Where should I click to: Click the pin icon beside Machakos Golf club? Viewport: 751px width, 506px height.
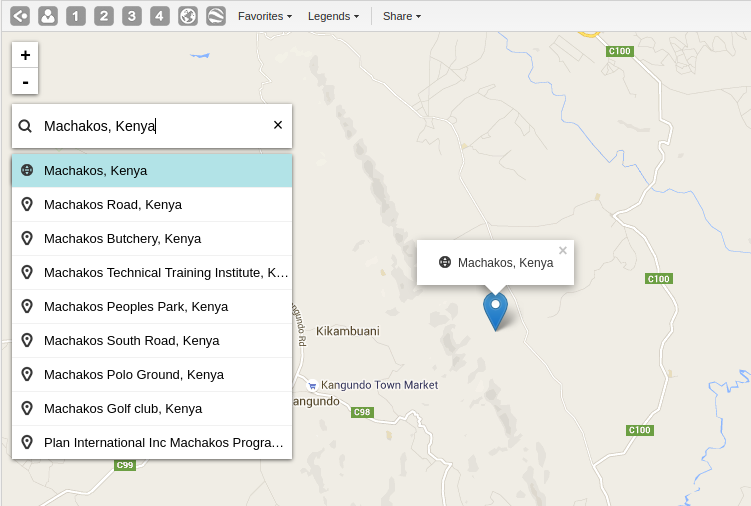click(27, 409)
